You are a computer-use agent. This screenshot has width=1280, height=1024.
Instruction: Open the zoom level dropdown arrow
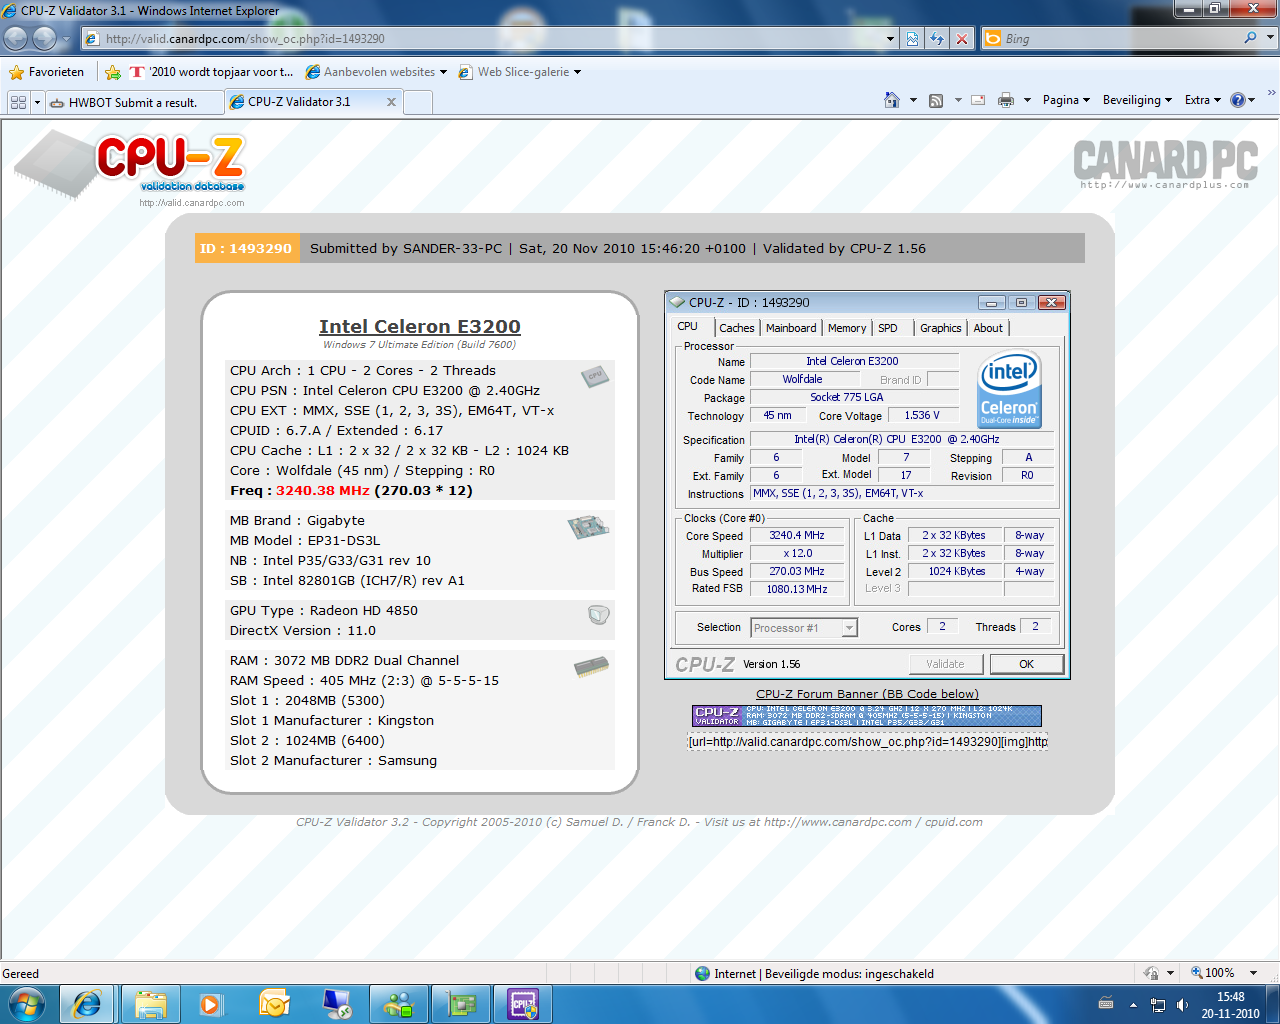coord(1253,973)
